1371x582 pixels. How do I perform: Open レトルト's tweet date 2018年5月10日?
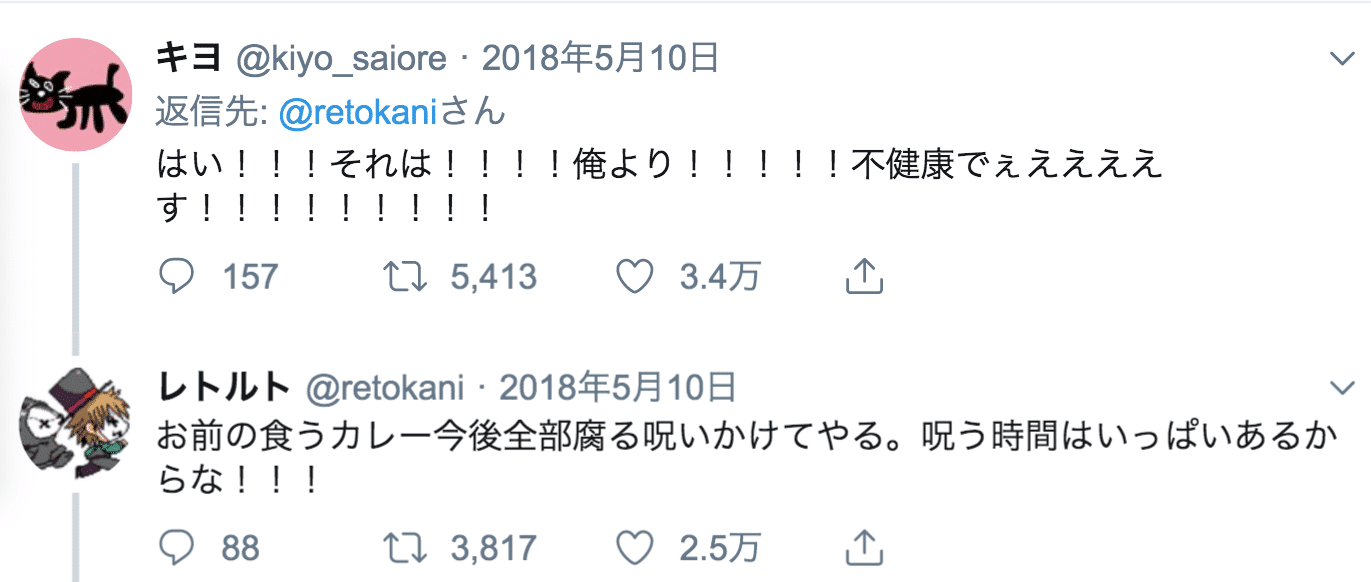tap(618, 386)
